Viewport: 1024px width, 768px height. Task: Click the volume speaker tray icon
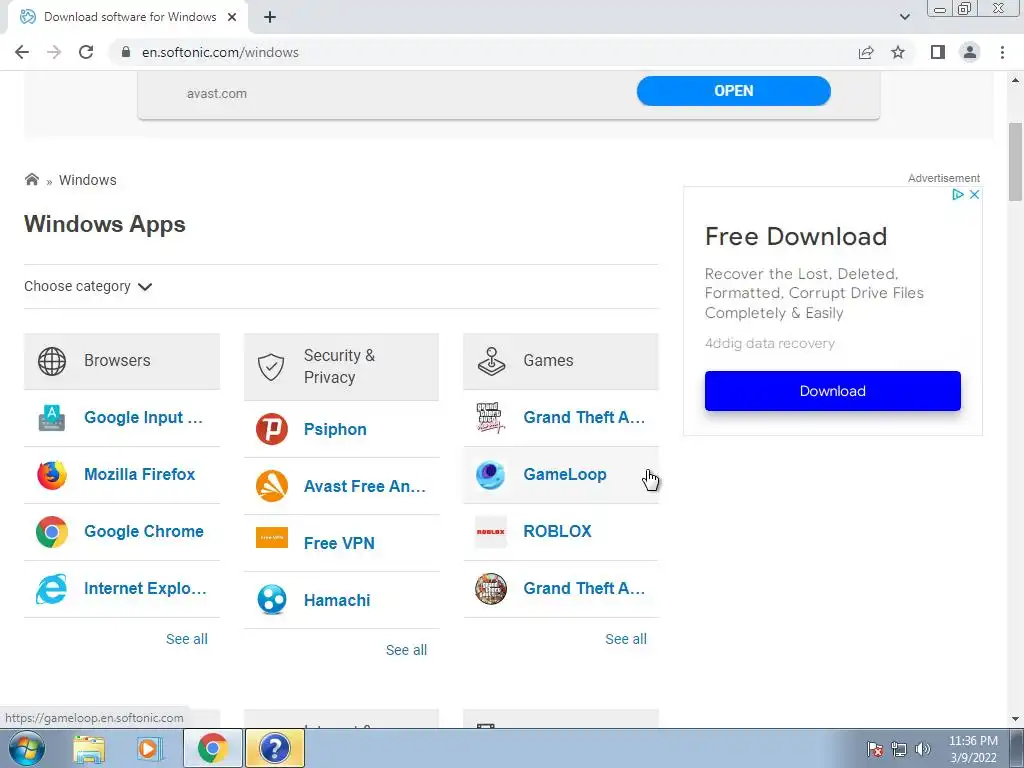click(x=923, y=749)
